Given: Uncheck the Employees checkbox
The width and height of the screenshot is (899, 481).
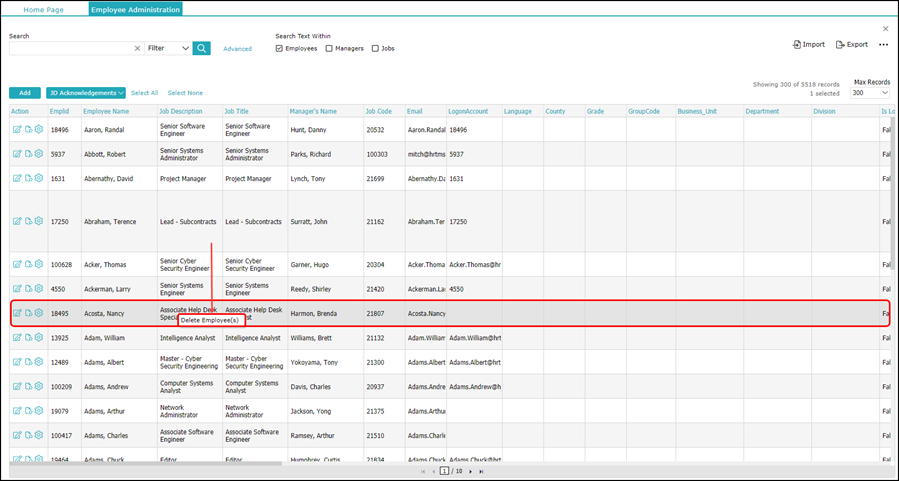Looking at the screenshot, I should click(279, 49).
